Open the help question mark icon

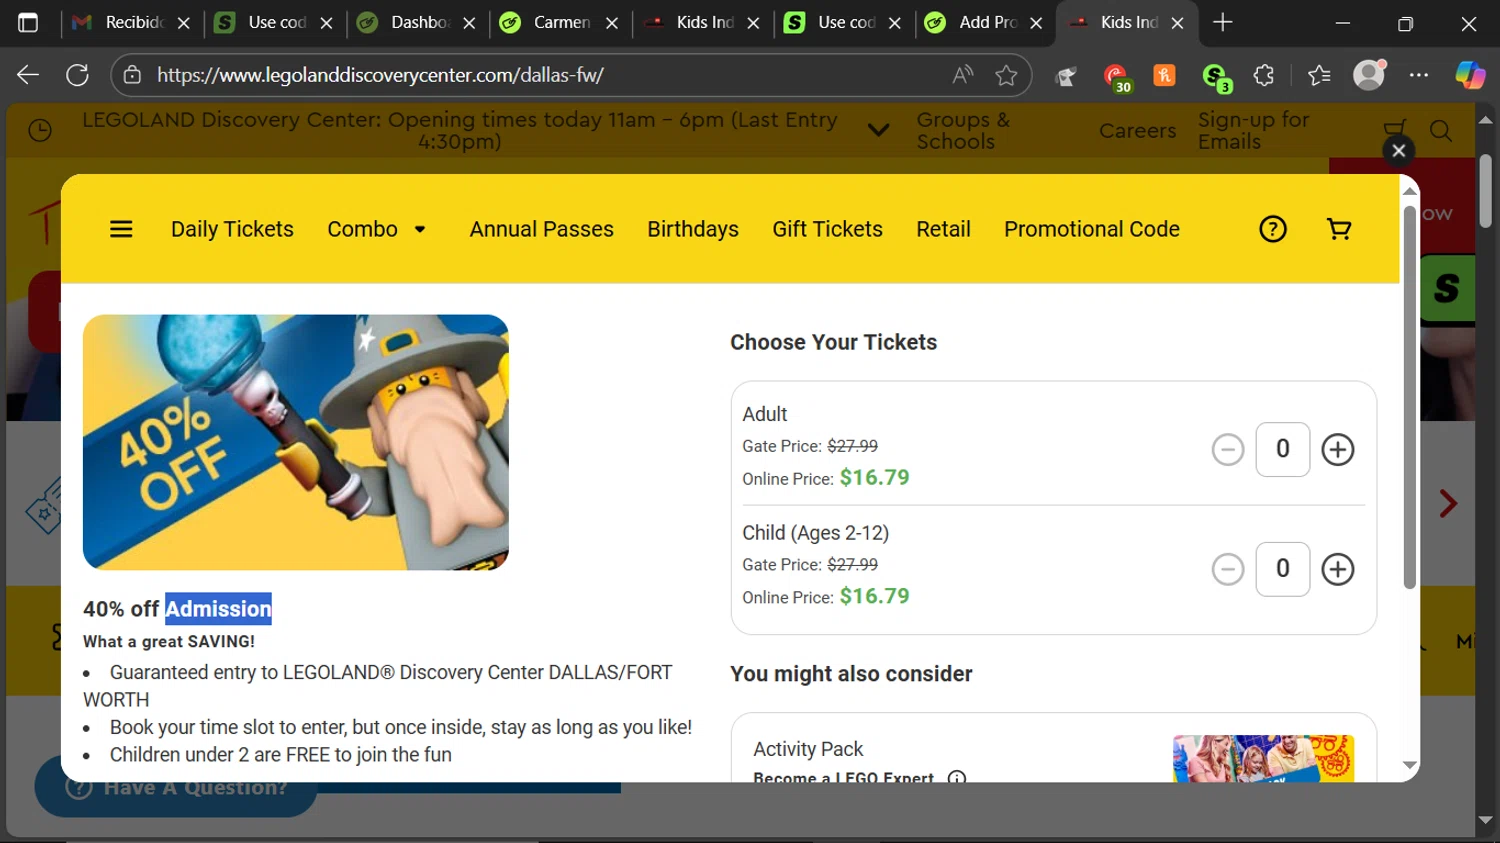click(1272, 229)
